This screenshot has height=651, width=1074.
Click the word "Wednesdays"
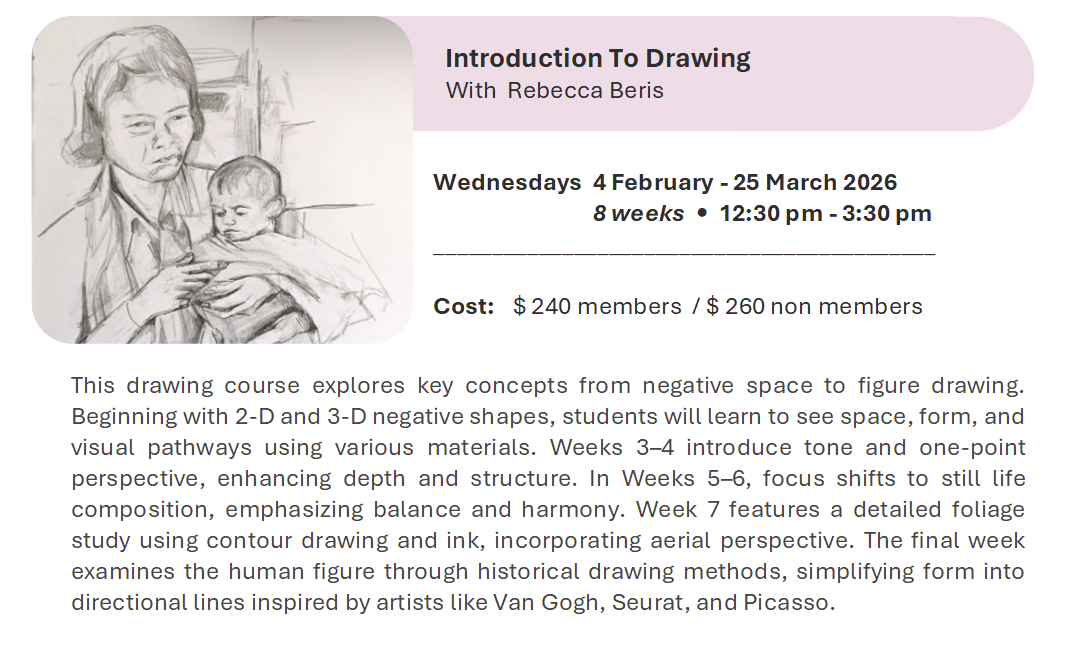506,183
